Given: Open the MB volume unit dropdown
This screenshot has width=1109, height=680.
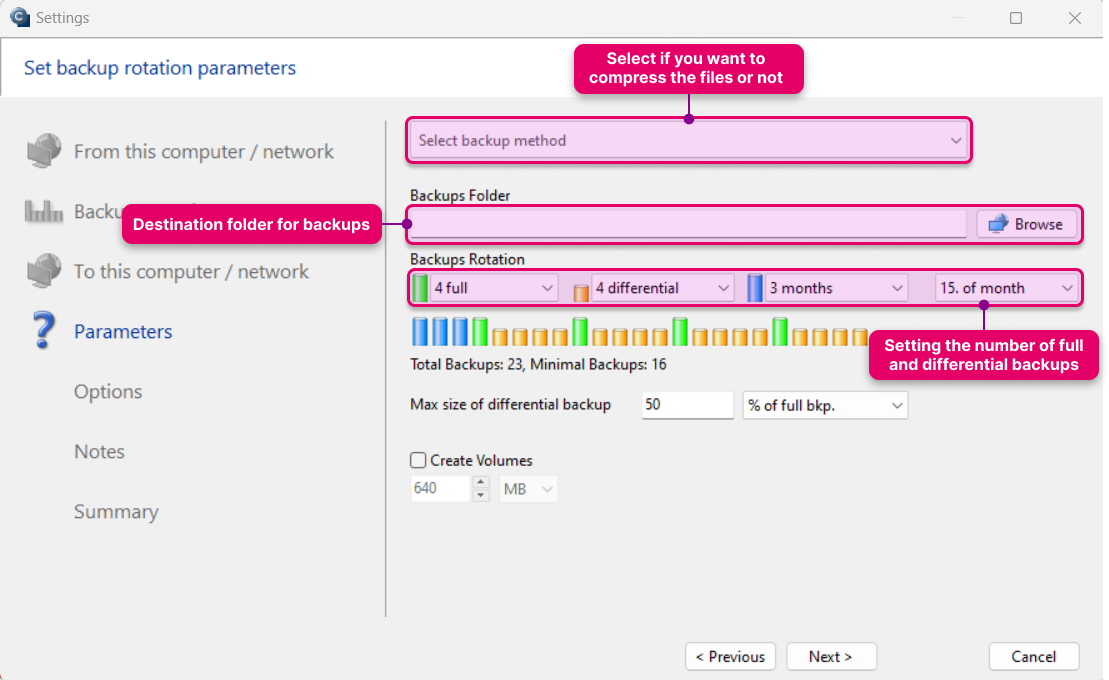Looking at the screenshot, I should [528, 489].
